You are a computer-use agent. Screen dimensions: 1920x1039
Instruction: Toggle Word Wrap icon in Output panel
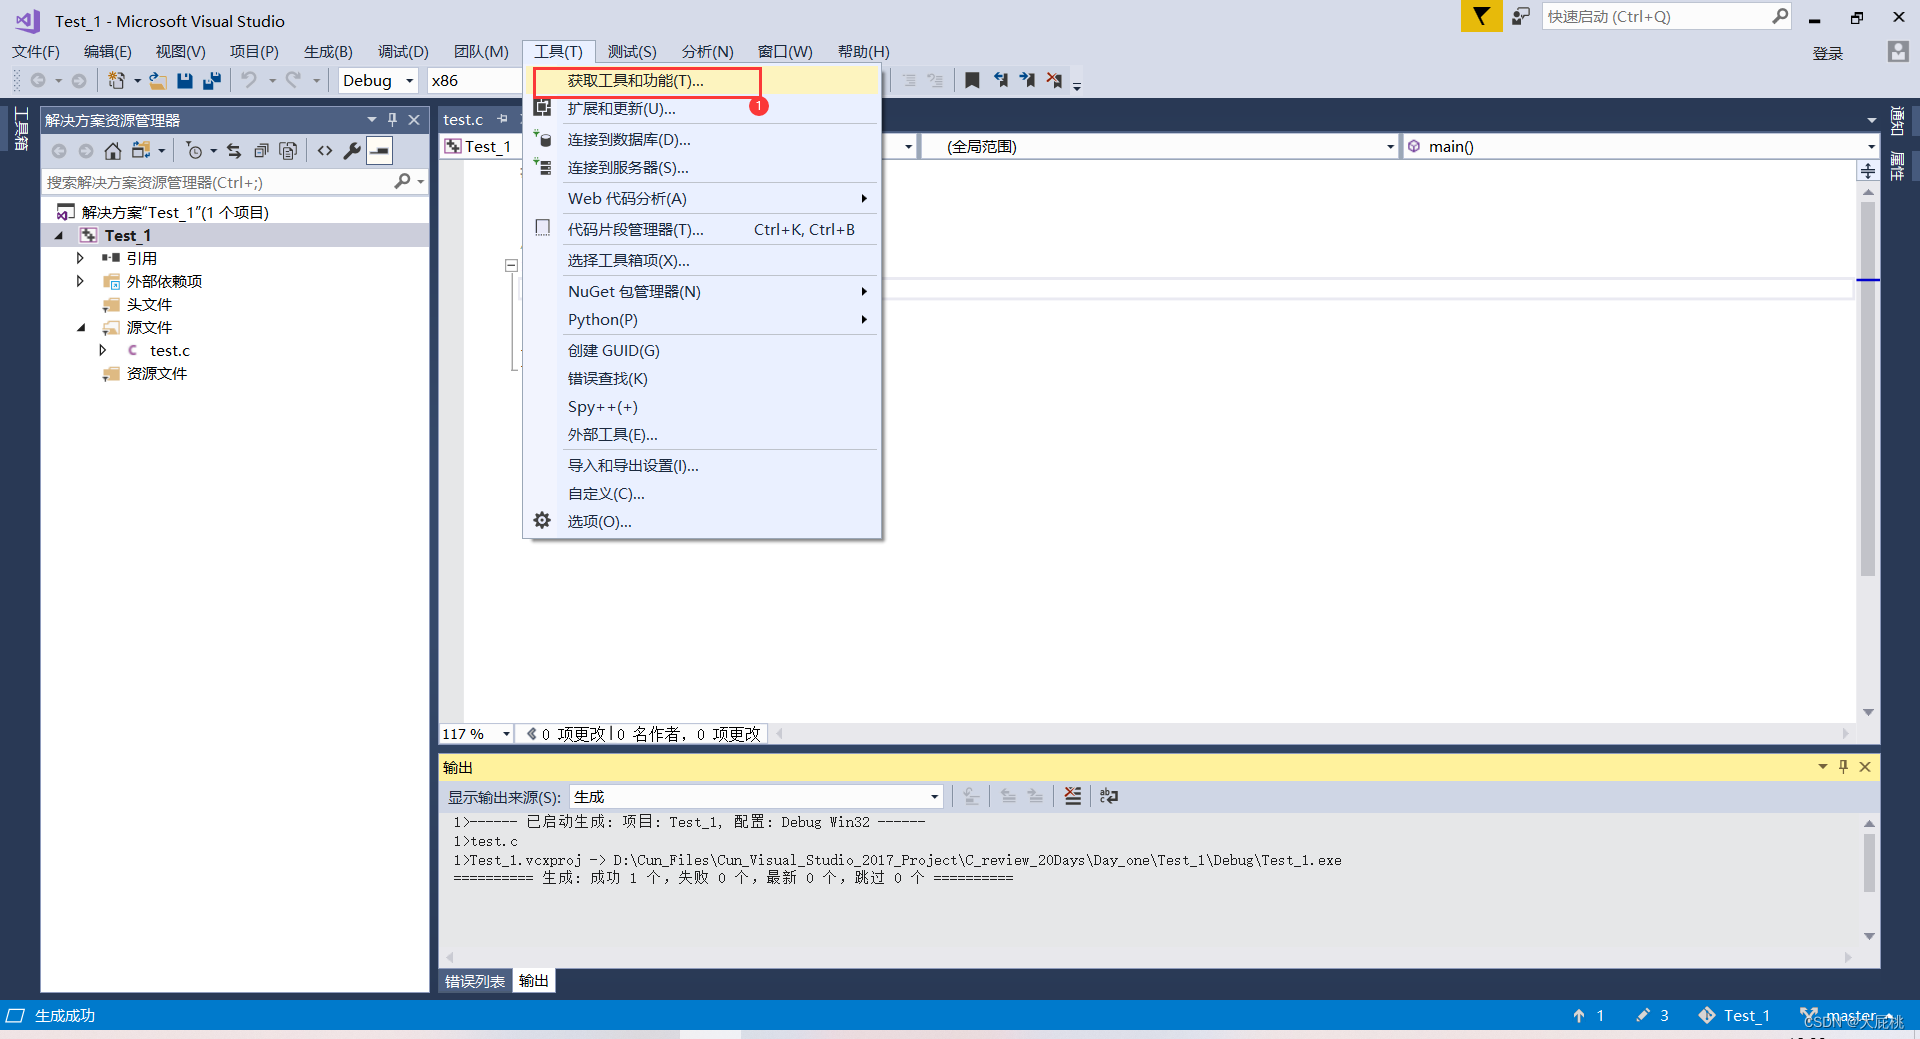pos(1108,796)
